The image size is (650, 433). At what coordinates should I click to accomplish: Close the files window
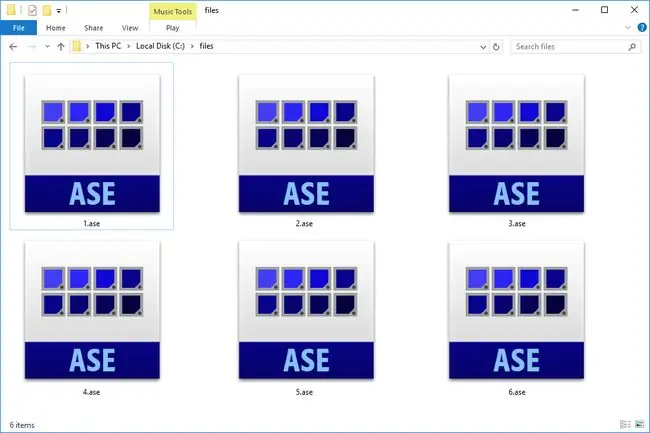click(634, 10)
